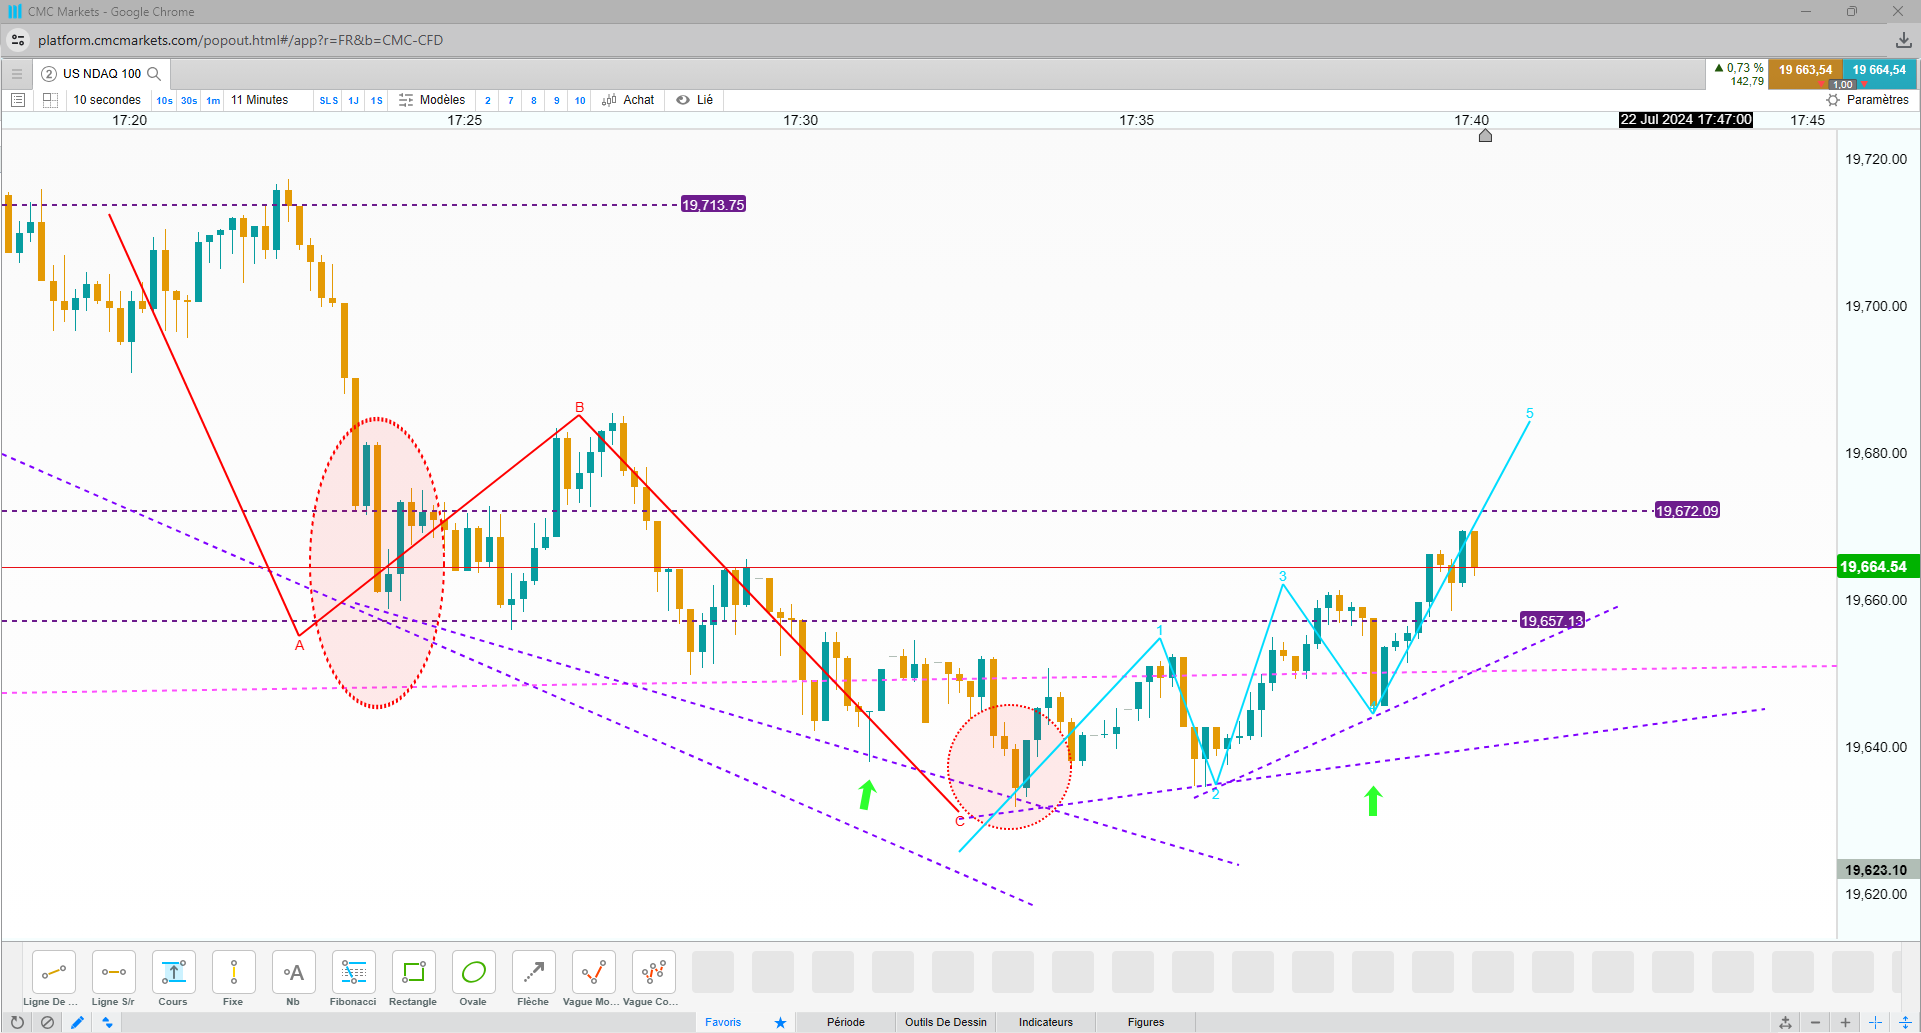This screenshot has width=1921, height=1033.
Task: Open the 10 secondes interval dropdown
Action: click(107, 100)
